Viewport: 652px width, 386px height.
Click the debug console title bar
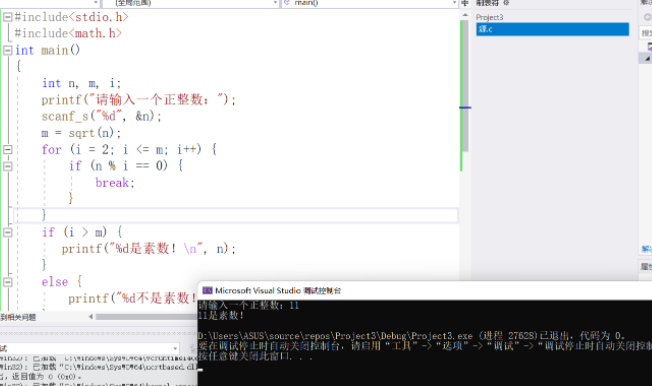coord(425,290)
